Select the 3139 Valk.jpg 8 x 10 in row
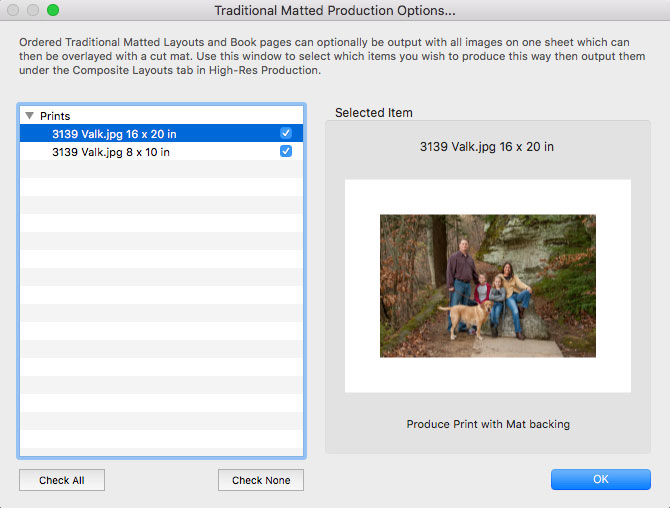 pyautogui.click(x=110, y=152)
